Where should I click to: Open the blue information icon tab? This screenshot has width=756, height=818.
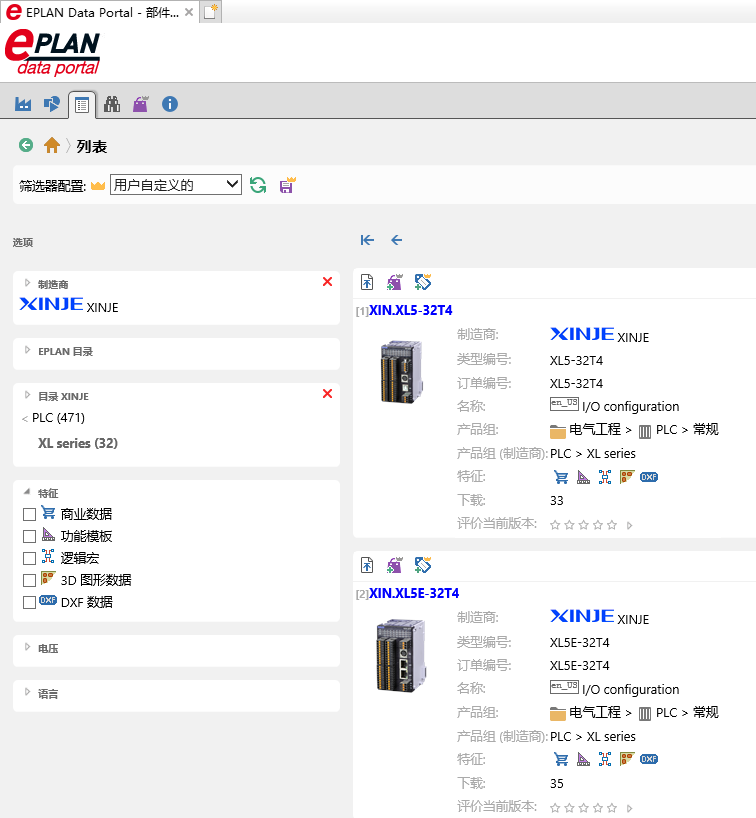pos(170,104)
